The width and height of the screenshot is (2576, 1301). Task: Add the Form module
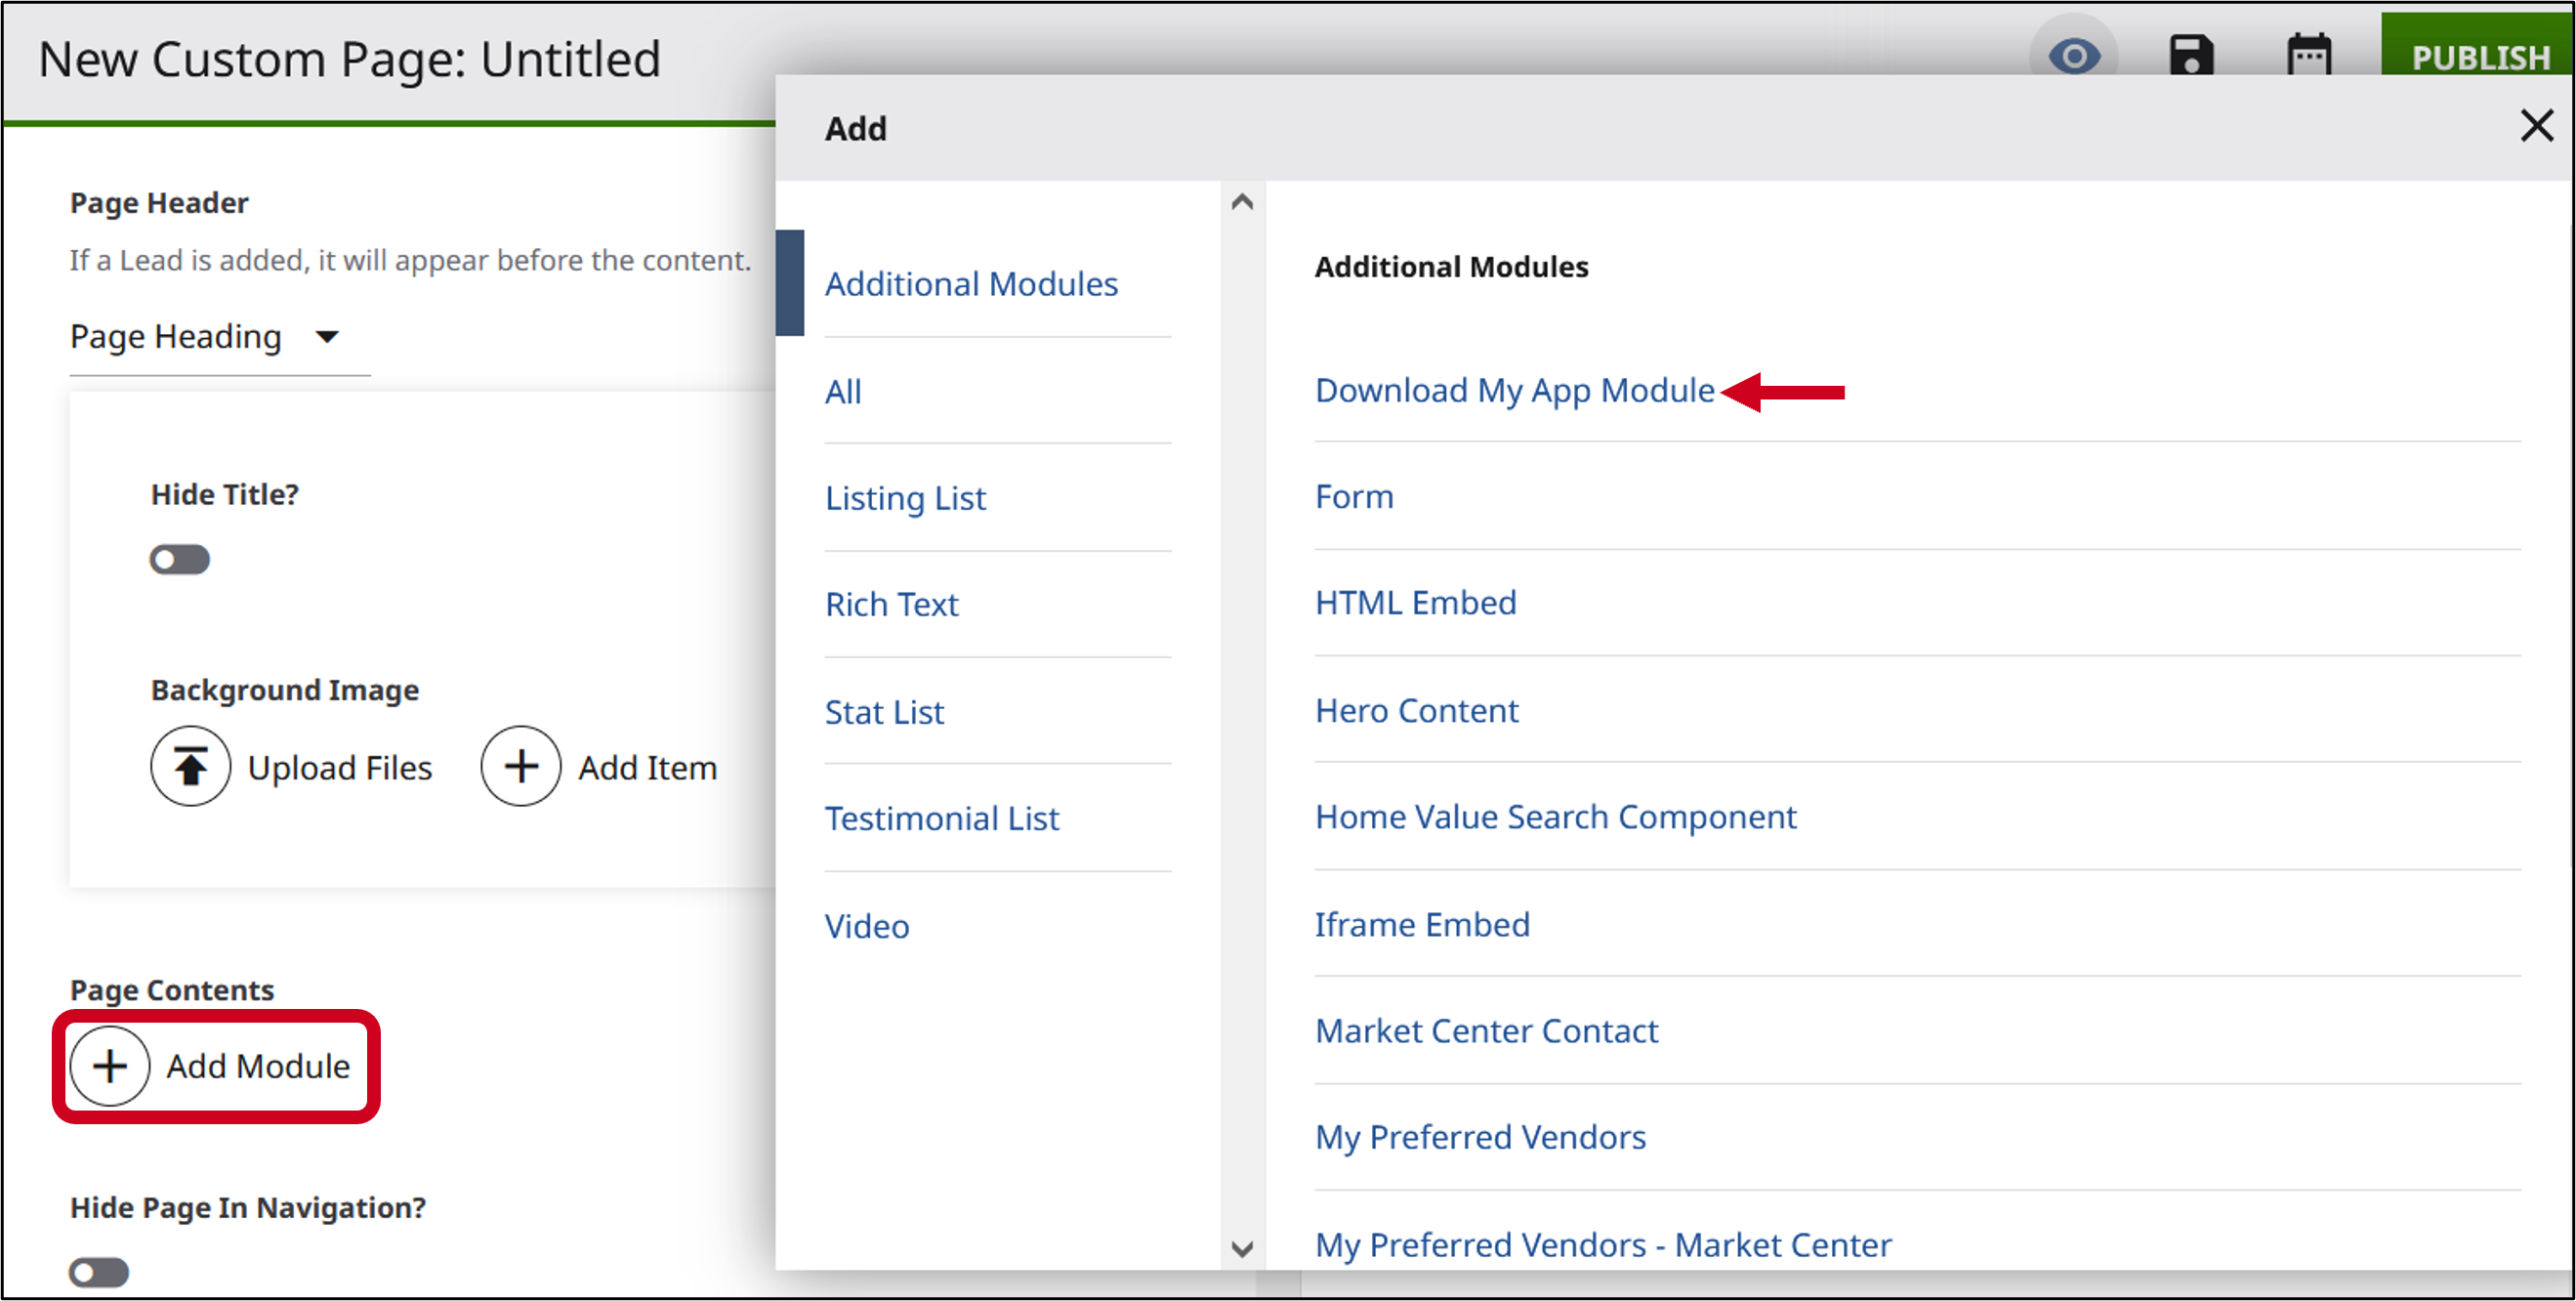point(1354,497)
